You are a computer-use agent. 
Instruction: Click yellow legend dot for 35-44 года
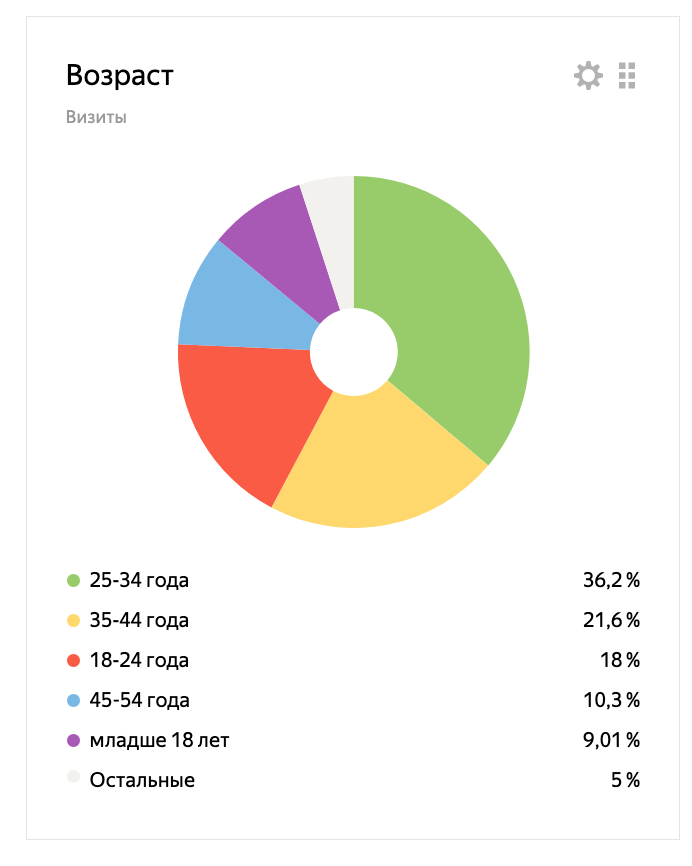(x=73, y=620)
